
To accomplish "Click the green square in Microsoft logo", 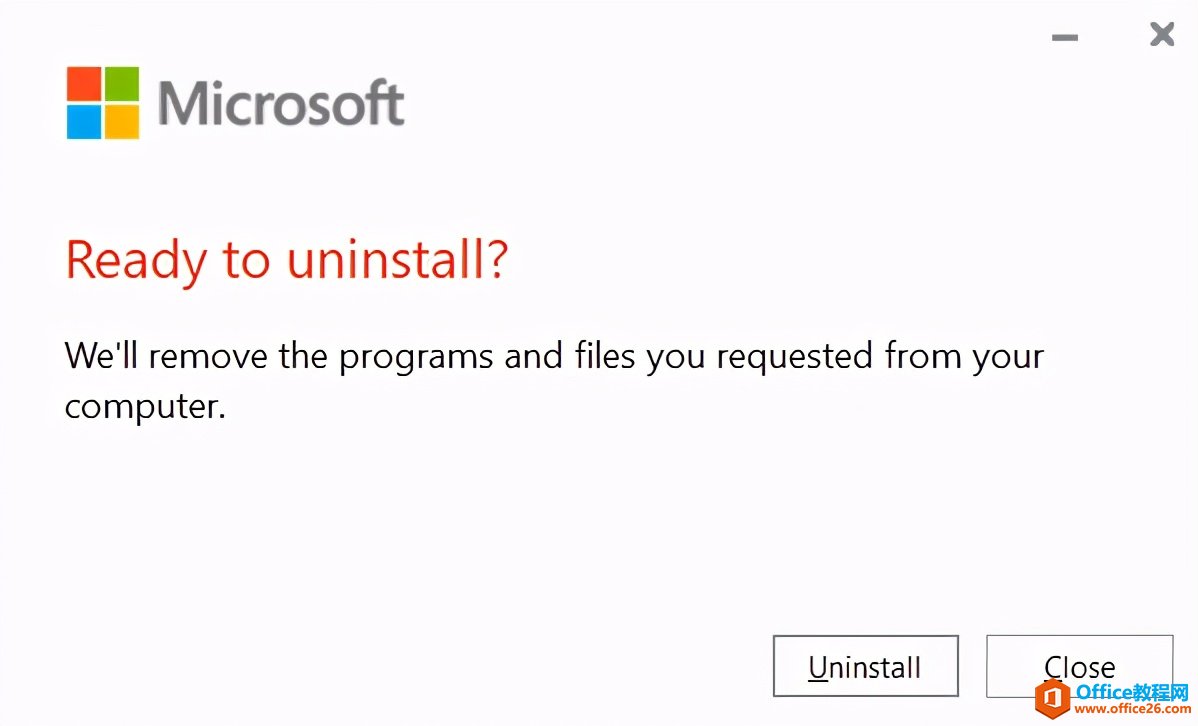I will click(121, 84).
